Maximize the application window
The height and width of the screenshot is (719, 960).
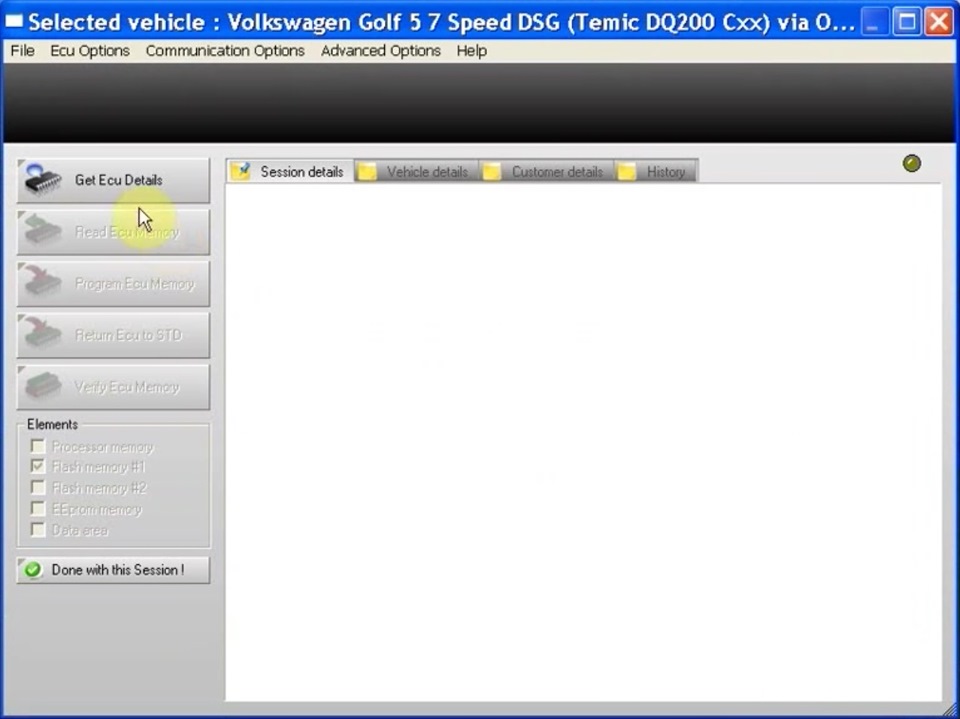click(x=907, y=23)
